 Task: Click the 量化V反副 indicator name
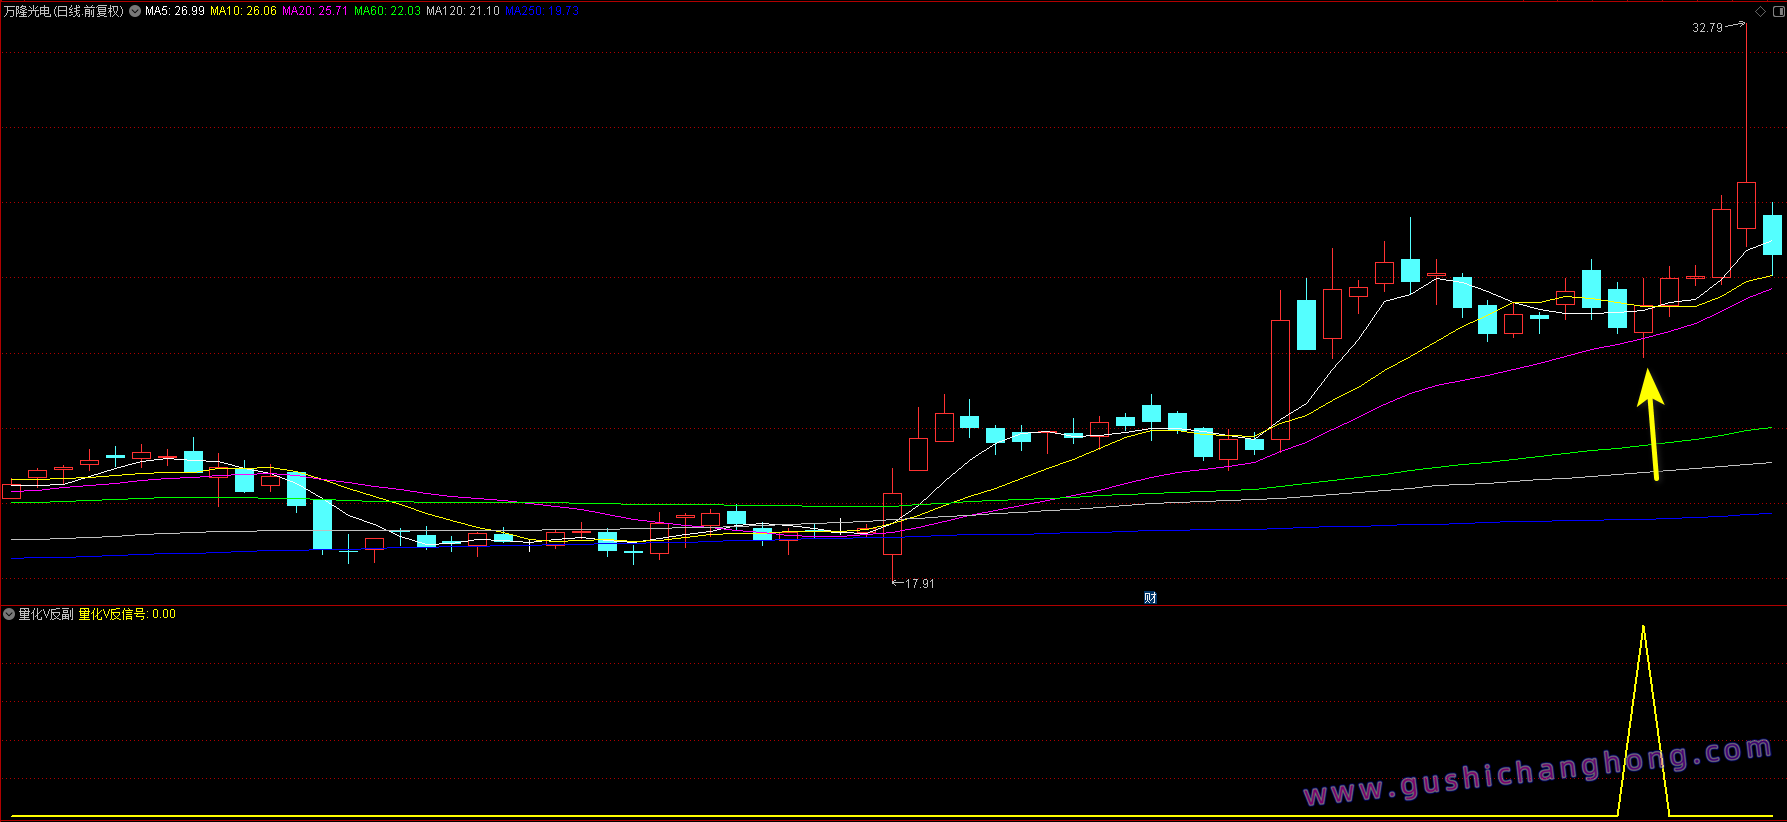click(46, 614)
